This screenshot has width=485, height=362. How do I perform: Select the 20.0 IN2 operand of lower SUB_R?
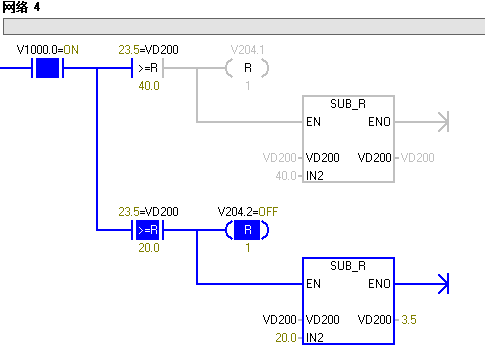click(x=286, y=338)
